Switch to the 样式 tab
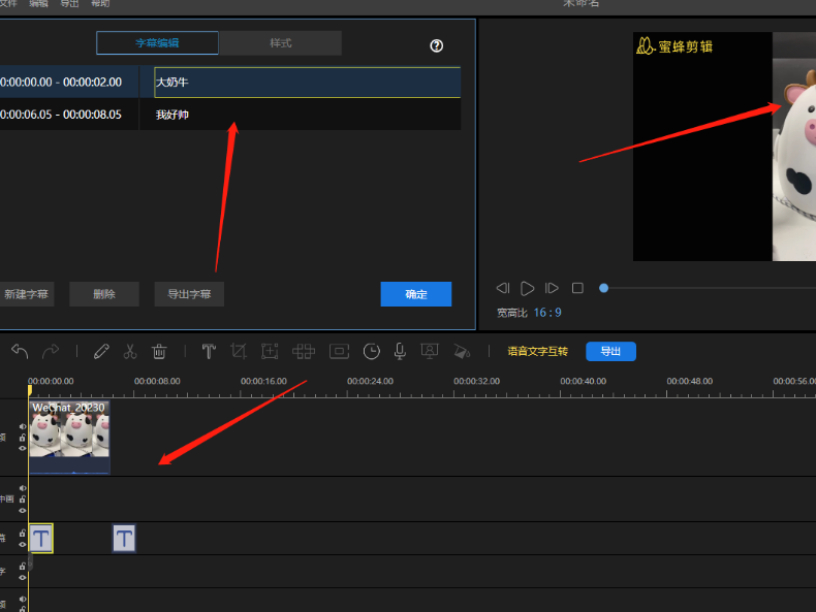The image size is (816, 612). tap(280, 43)
